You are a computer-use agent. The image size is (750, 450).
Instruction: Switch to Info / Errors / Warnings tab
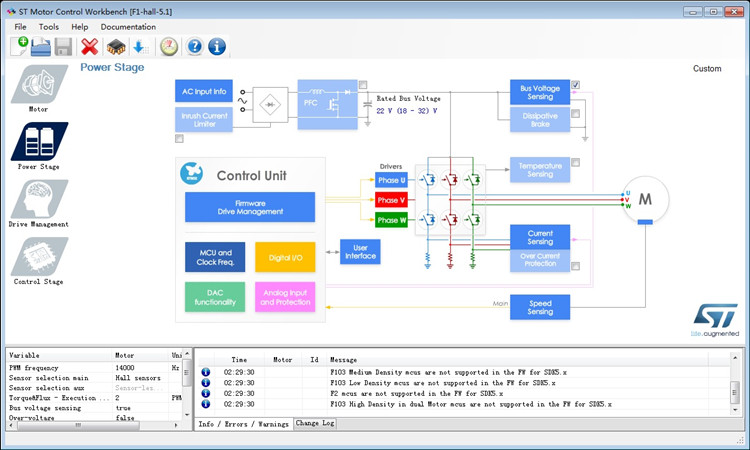point(243,424)
